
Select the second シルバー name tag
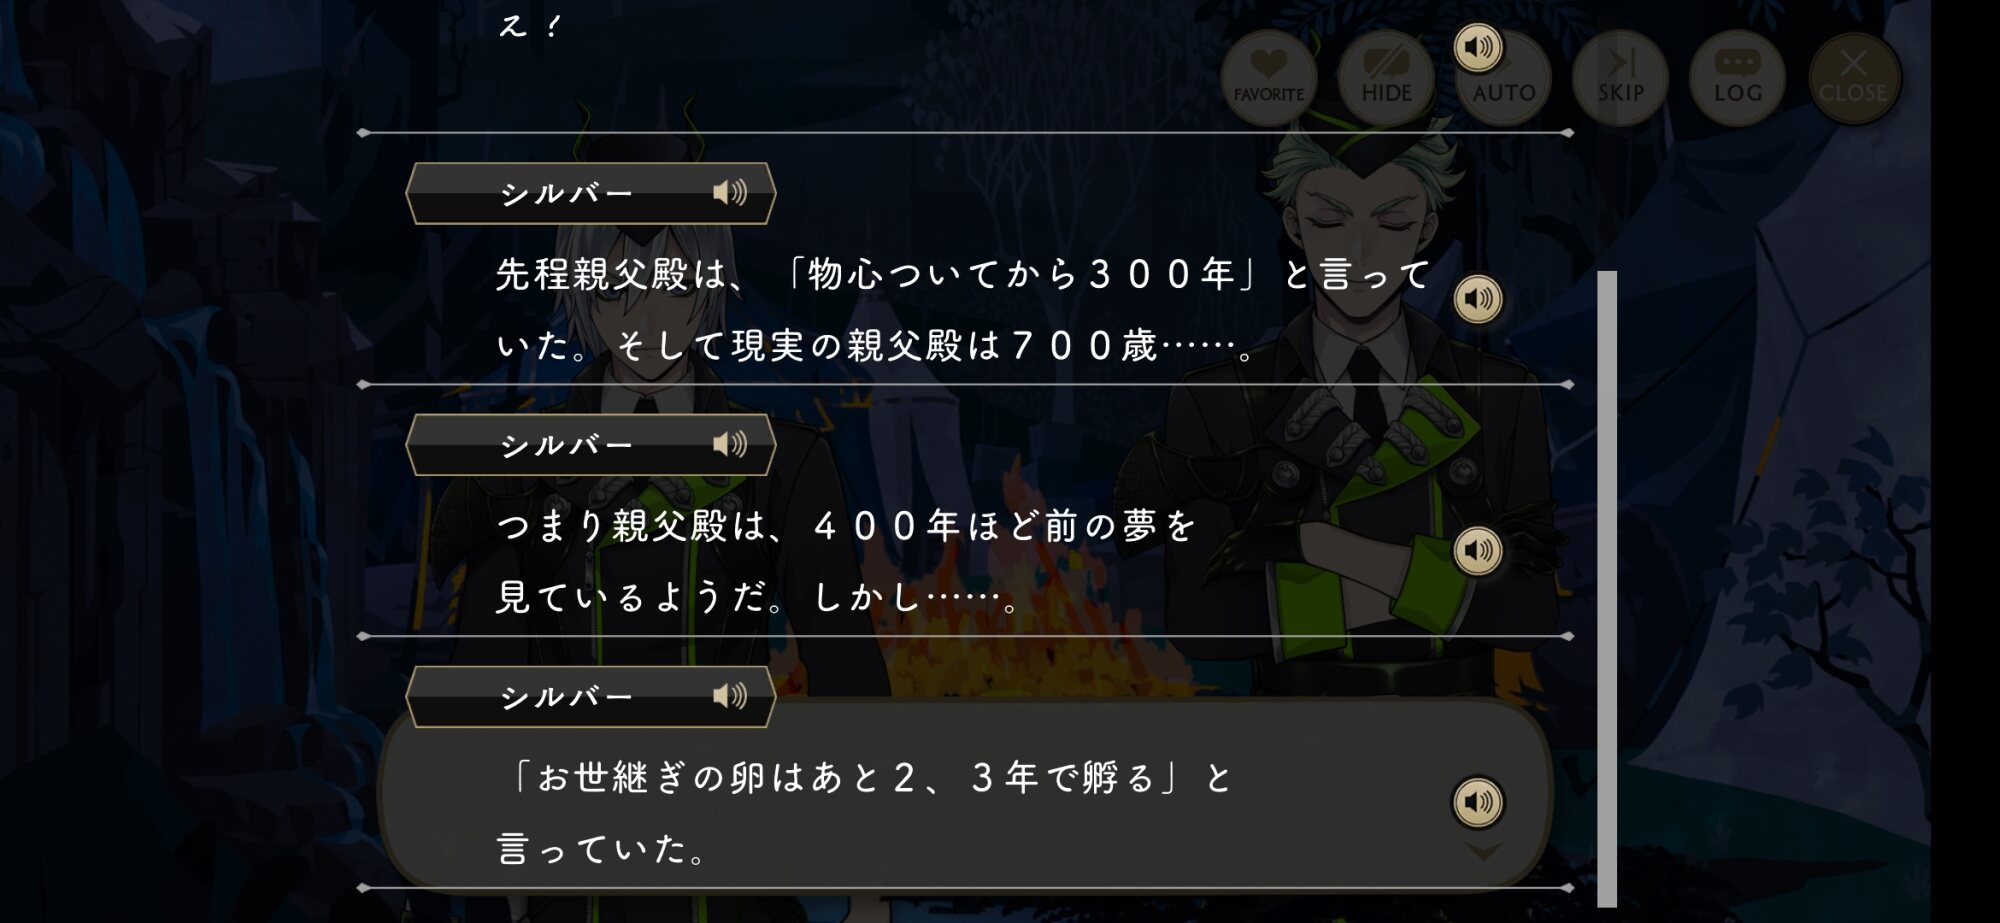pos(590,445)
